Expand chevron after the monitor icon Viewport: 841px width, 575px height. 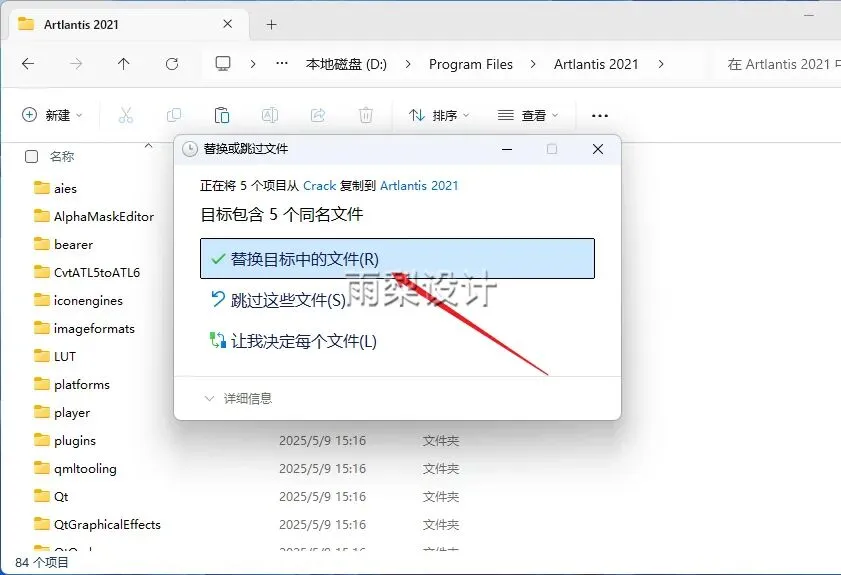point(253,64)
